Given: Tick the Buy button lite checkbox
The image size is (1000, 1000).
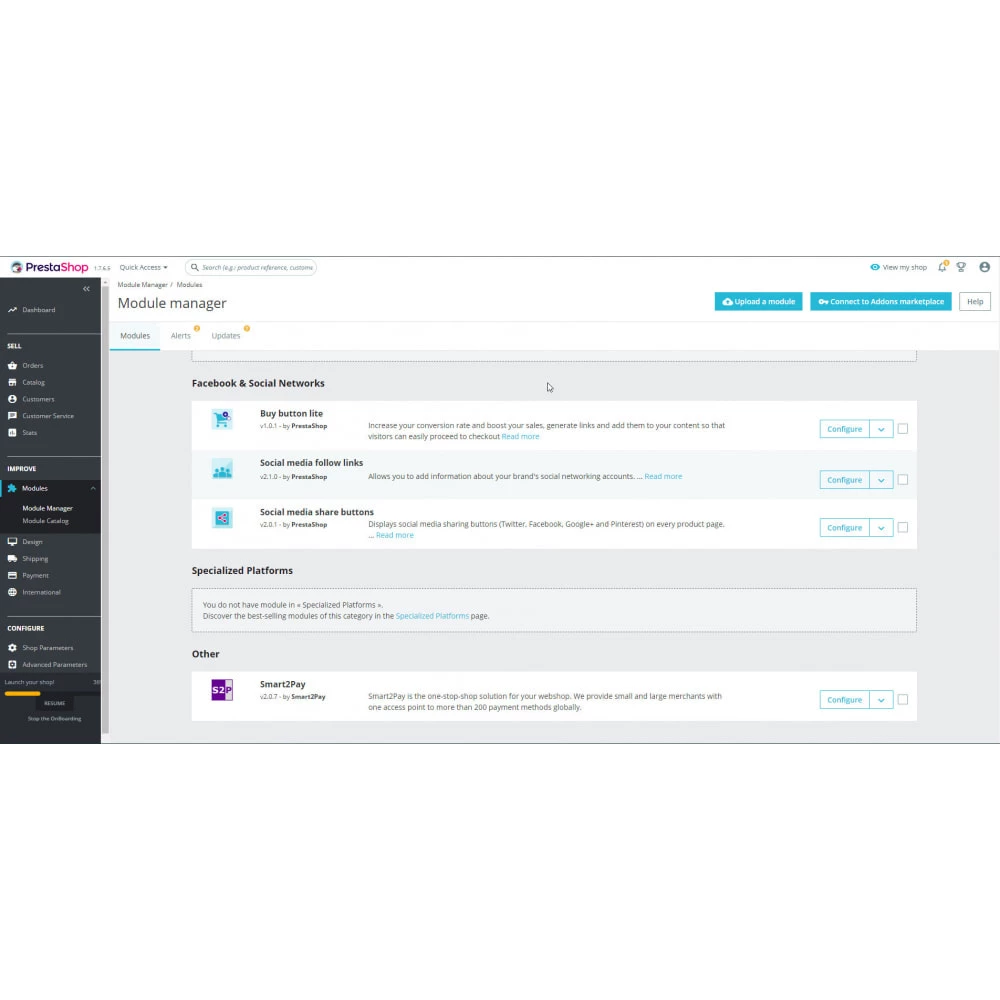Looking at the screenshot, I should (x=902, y=429).
